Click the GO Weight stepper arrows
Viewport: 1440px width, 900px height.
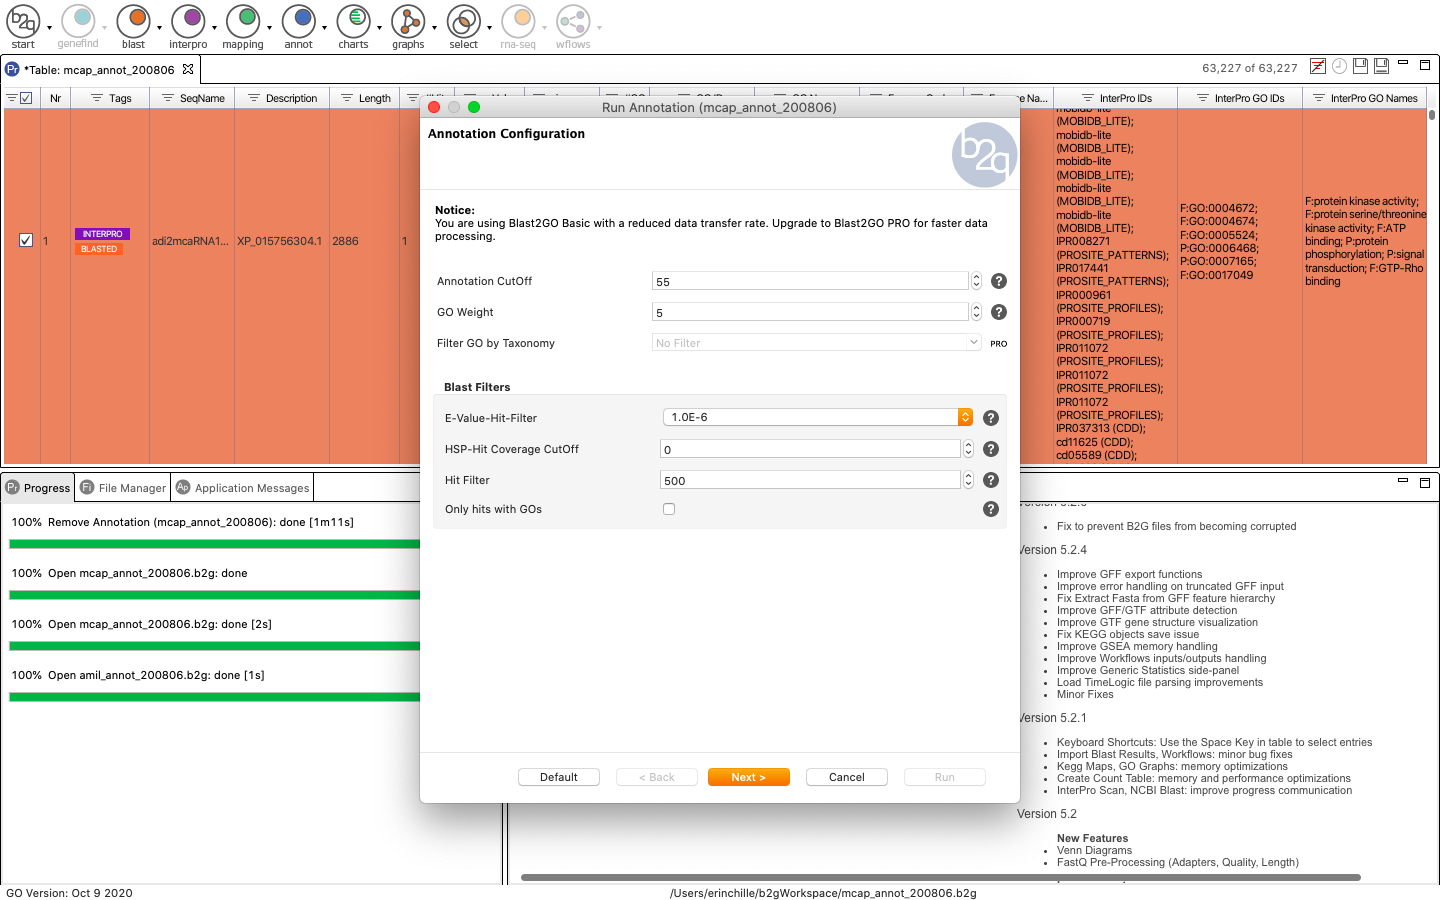point(976,312)
